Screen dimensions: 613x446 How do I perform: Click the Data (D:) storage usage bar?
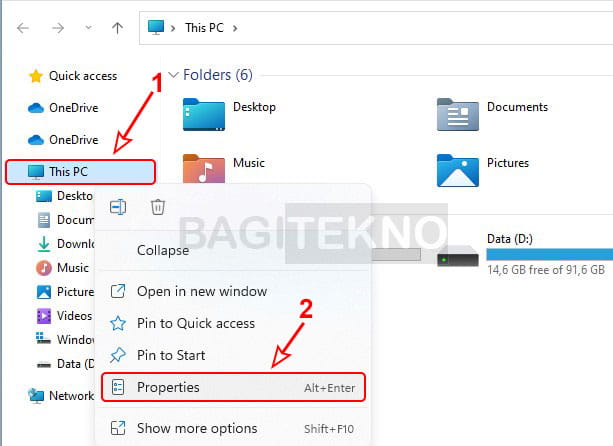550,255
